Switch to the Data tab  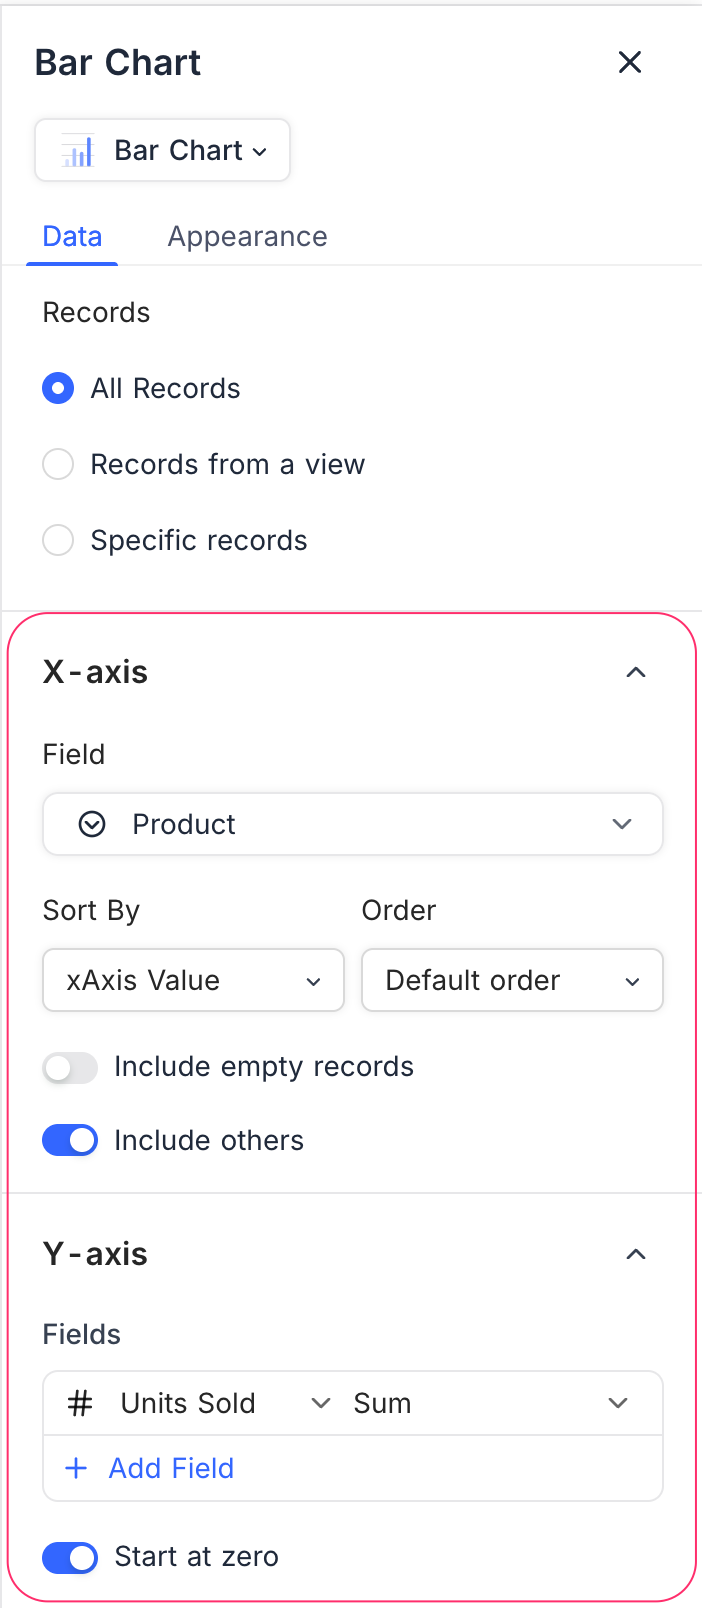click(72, 236)
